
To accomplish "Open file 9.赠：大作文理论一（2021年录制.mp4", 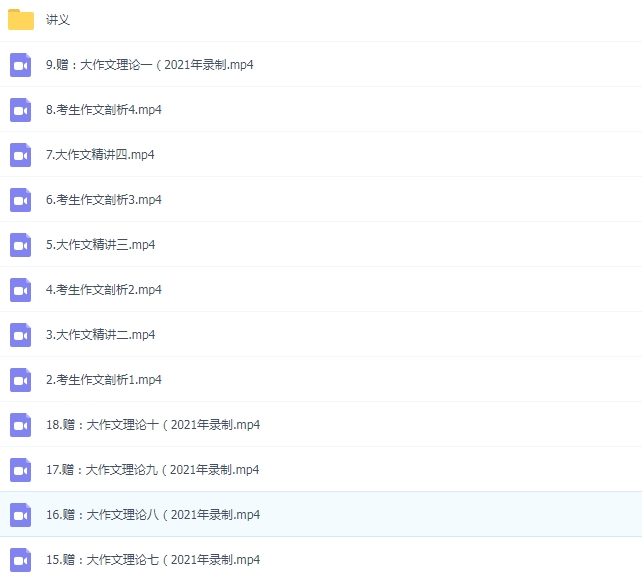I will click(149, 65).
